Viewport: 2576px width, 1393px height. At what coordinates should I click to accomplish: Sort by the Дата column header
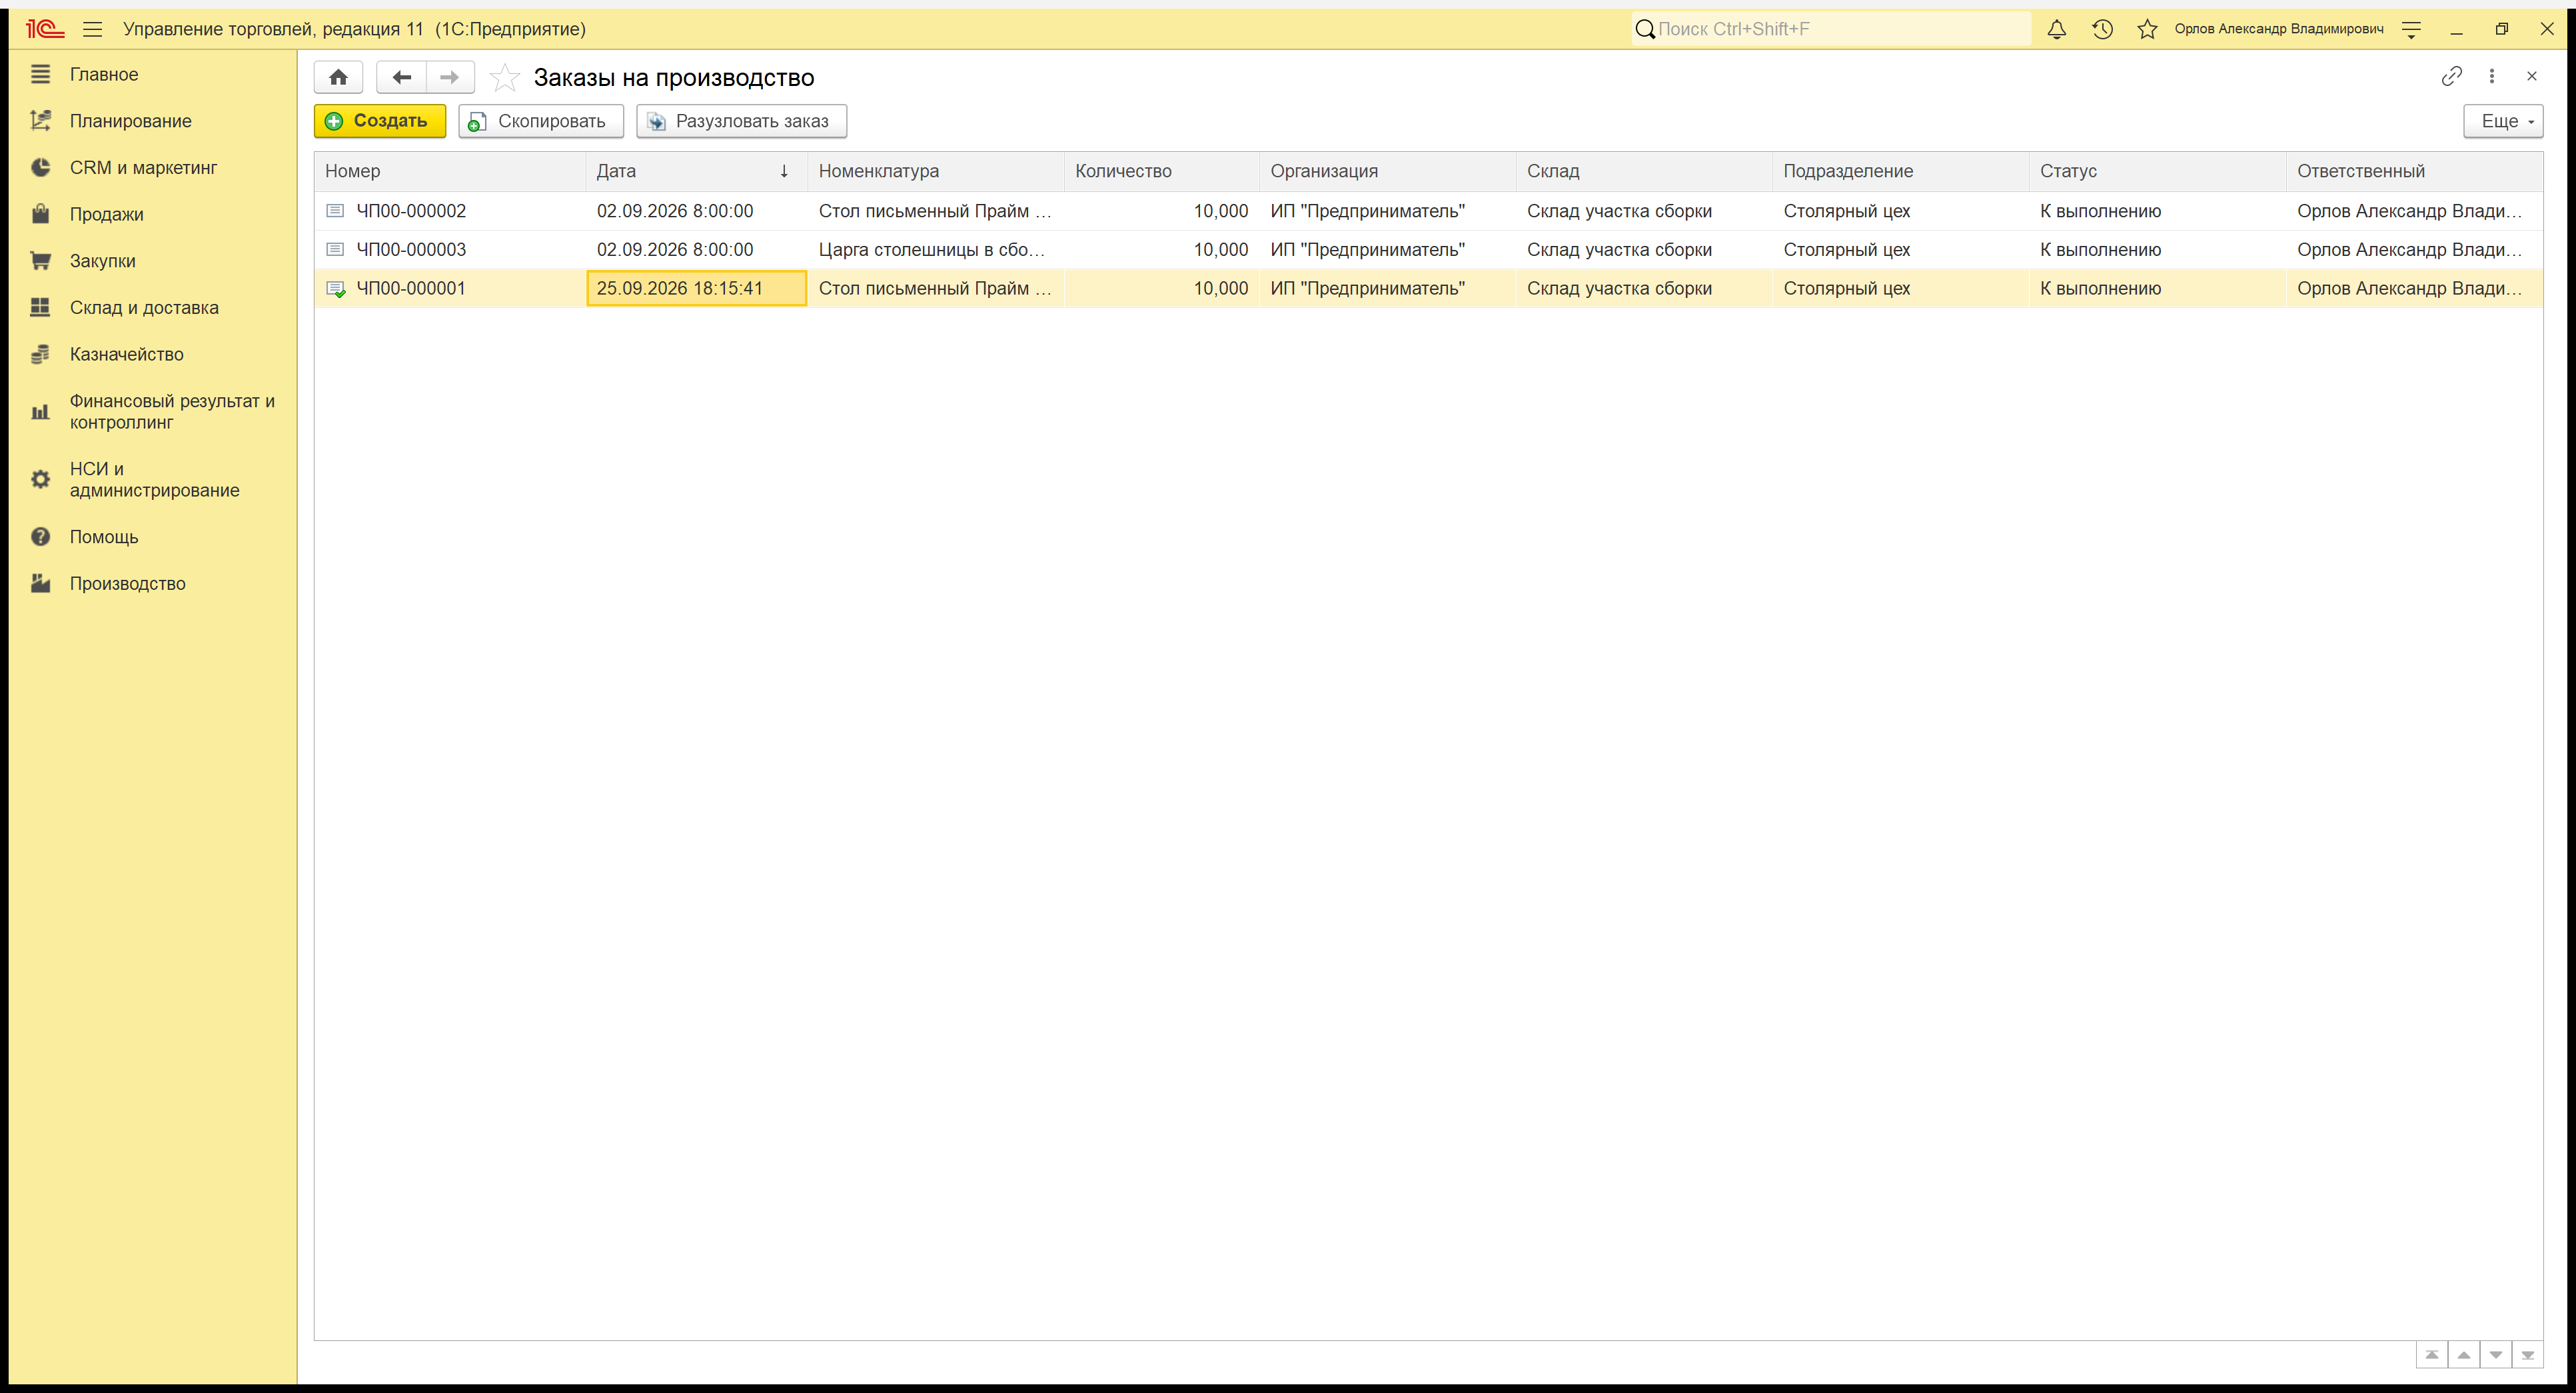tap(696, 171)
